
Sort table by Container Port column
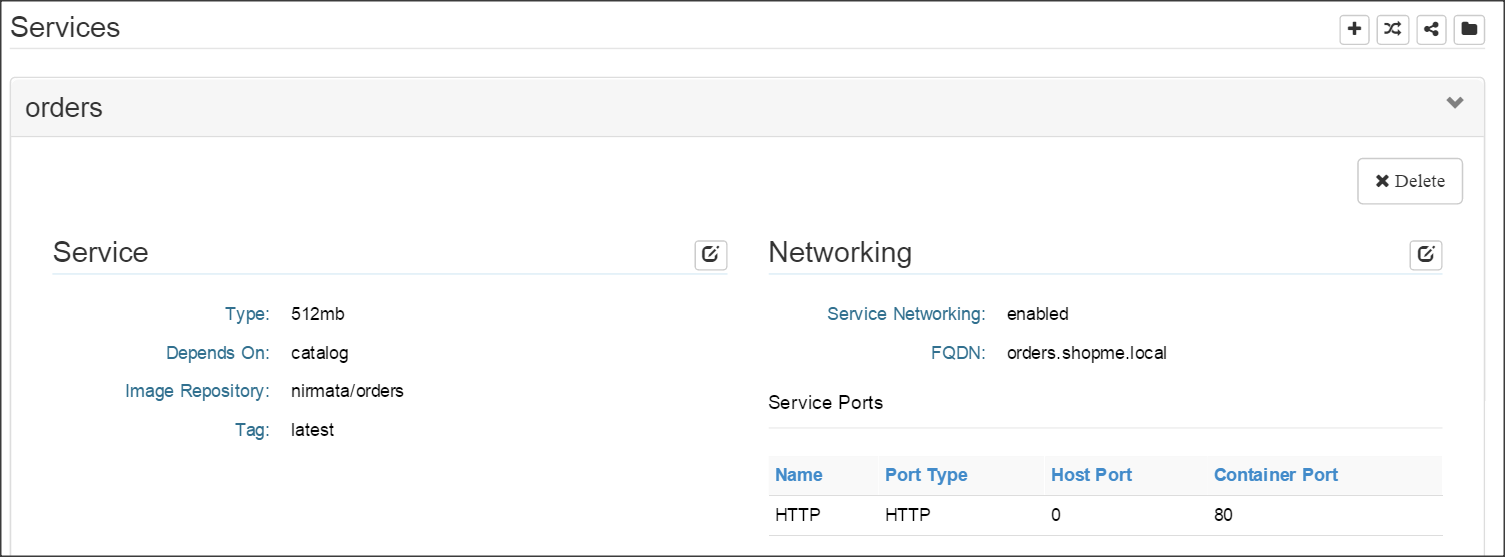click(x=1275, y=475)
